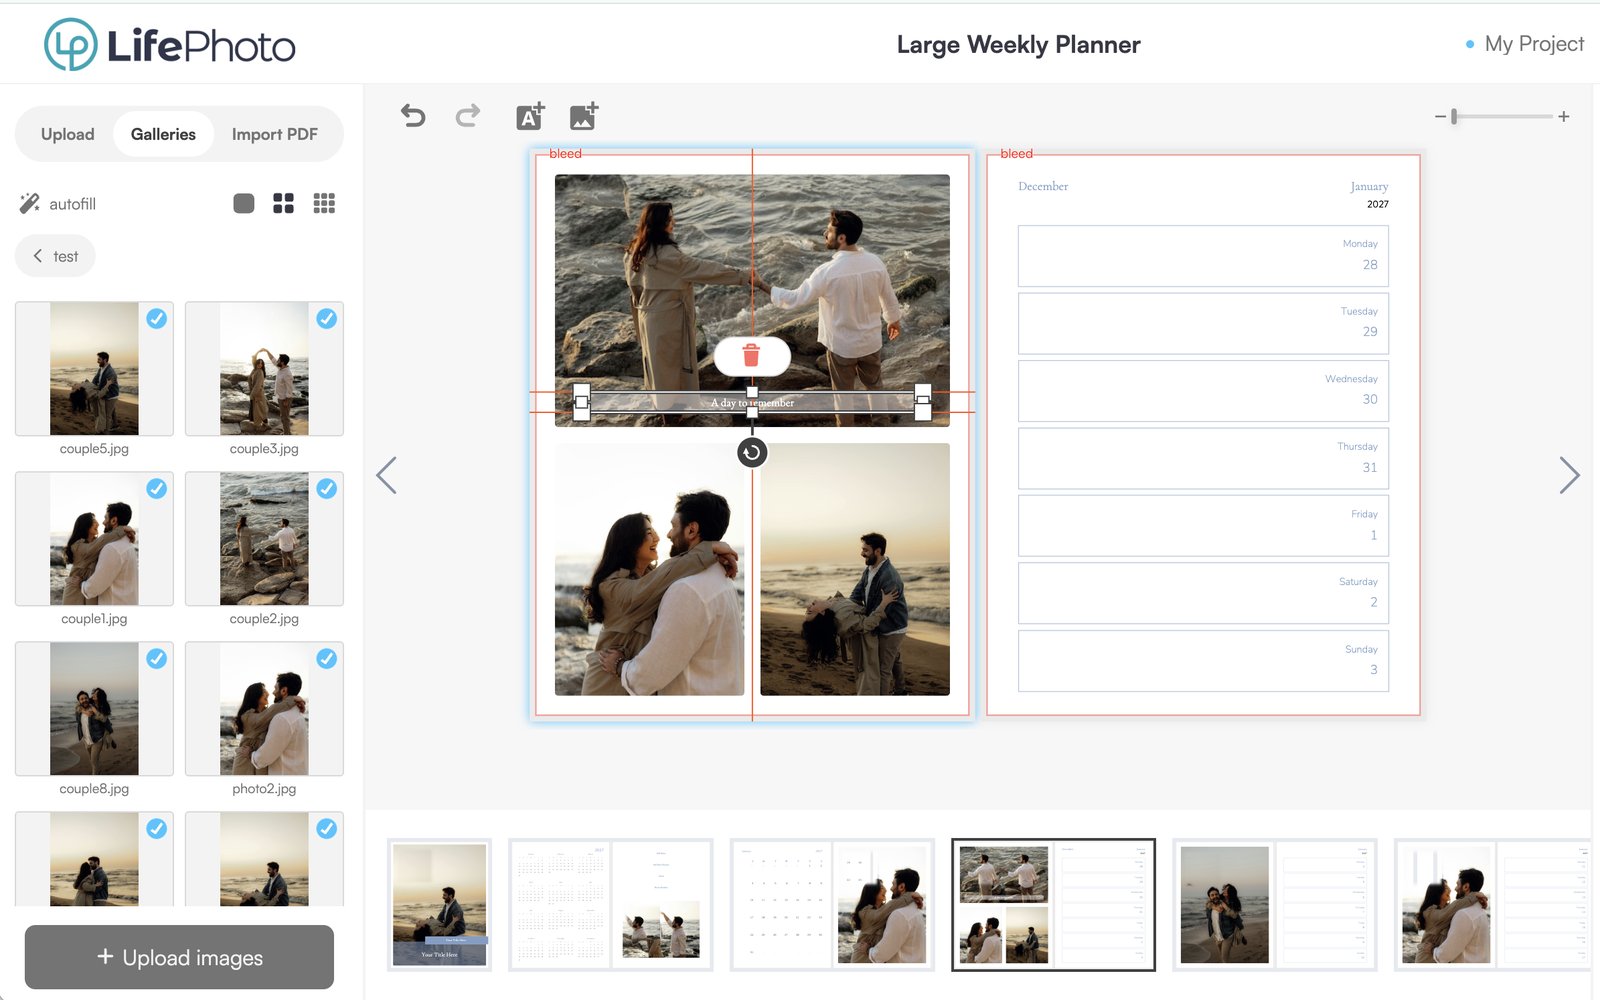Click the redo arrow icon

[468, 116]
